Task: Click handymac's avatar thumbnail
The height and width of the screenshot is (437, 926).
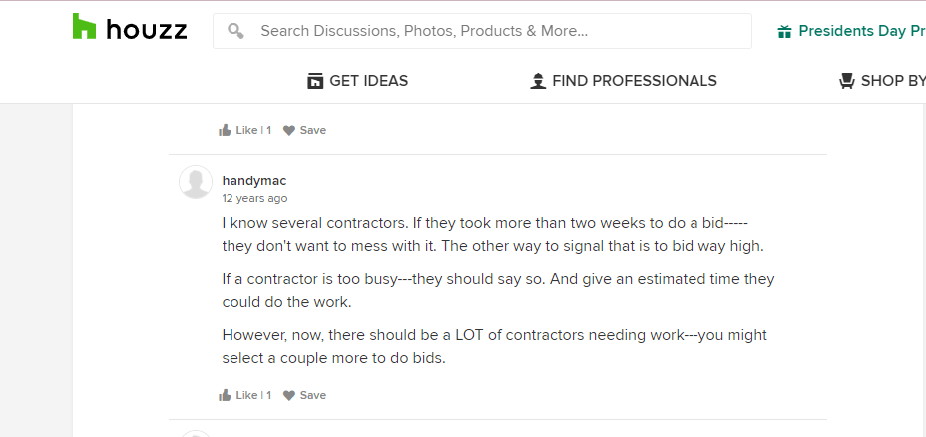Action: click(x=196, y=182)
